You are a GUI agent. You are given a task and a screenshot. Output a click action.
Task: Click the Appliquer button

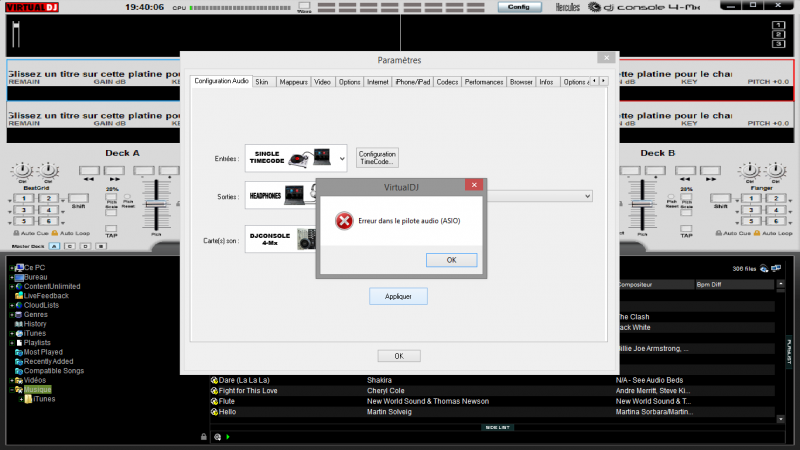tap(398, 296)
